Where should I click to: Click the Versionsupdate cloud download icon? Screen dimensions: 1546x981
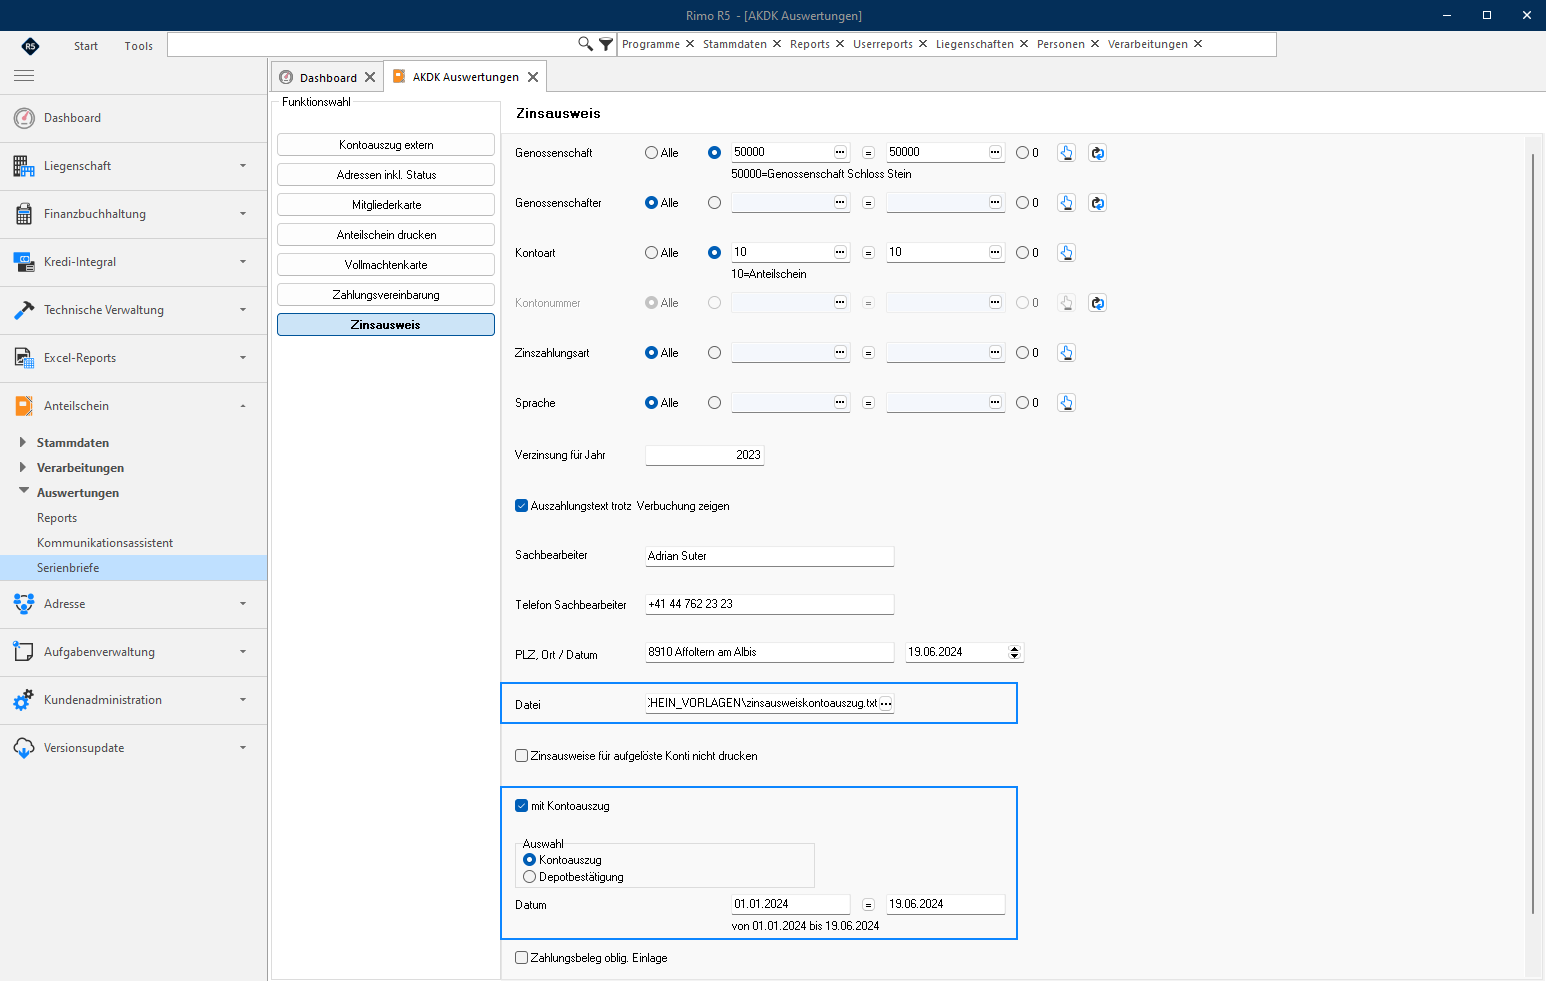24,748
